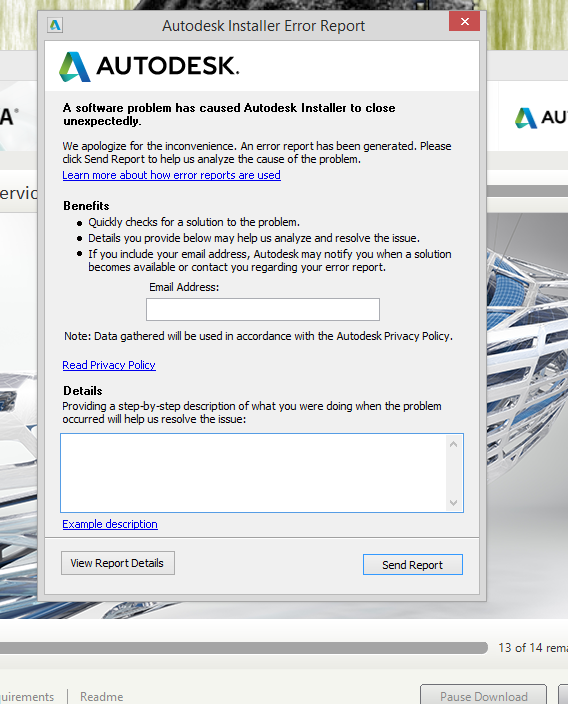Click the "13 of 14" remaining status text
Screen dimensions: 568x704
pyautogui.click(x=533, y=647)
